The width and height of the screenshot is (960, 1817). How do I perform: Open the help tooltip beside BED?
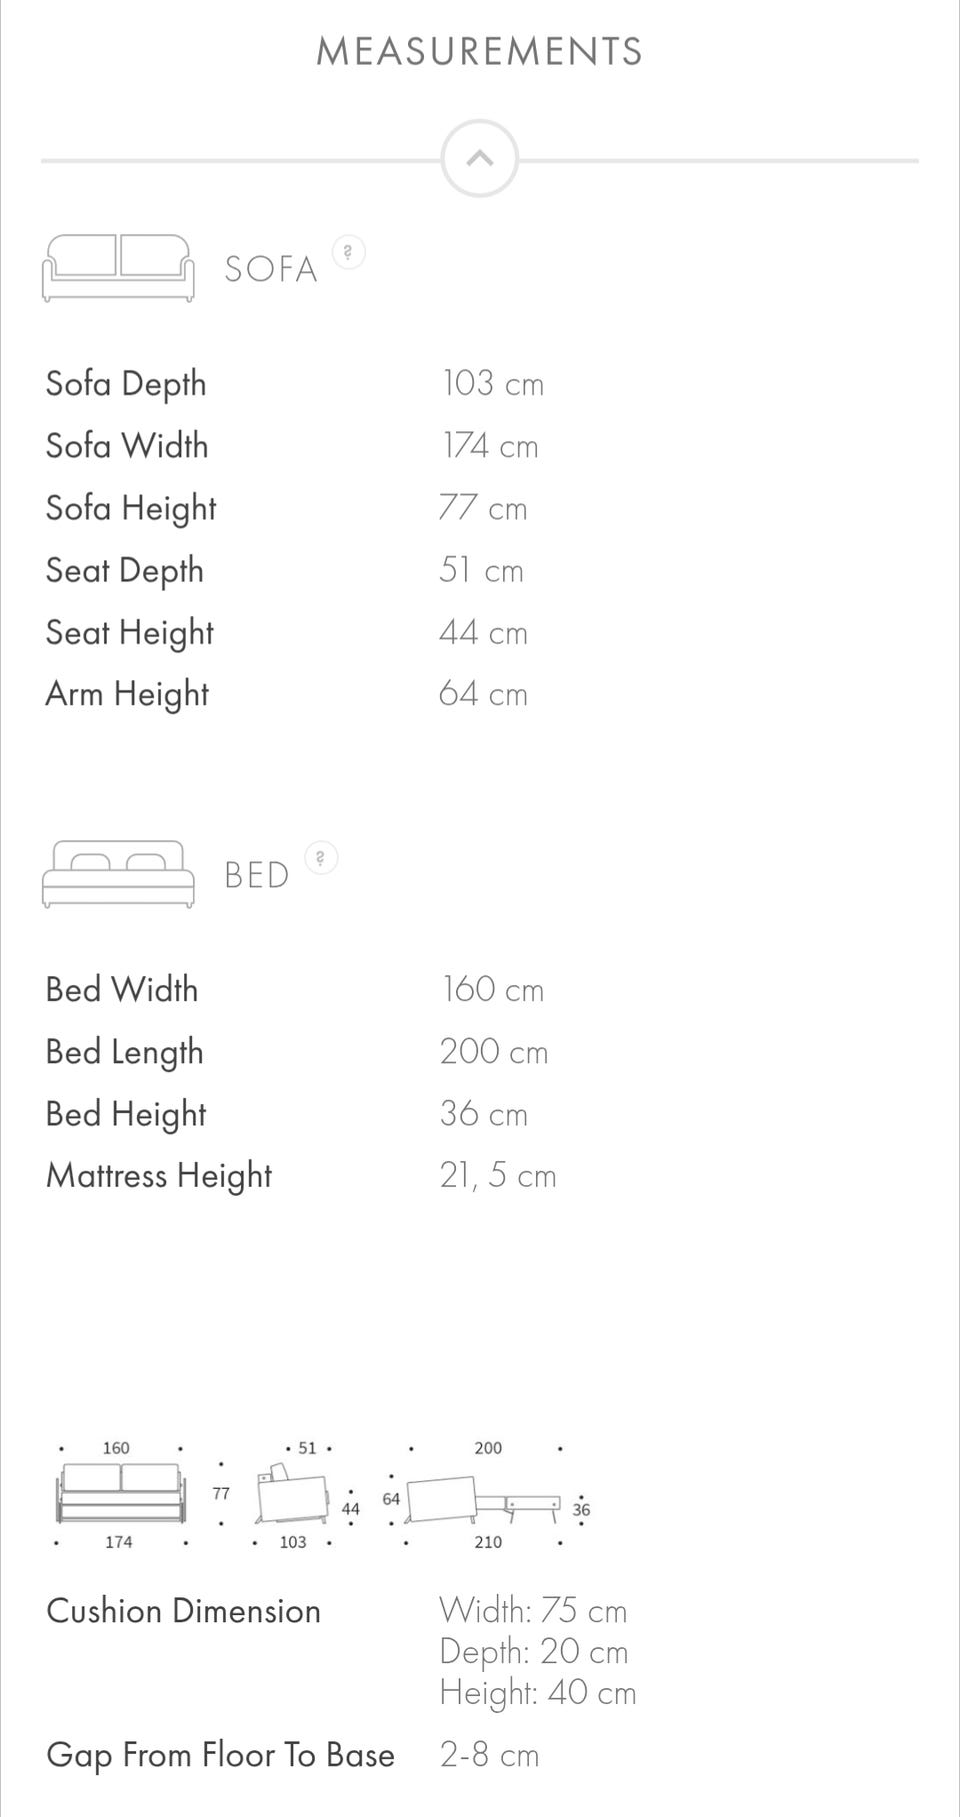coord(321,858)
